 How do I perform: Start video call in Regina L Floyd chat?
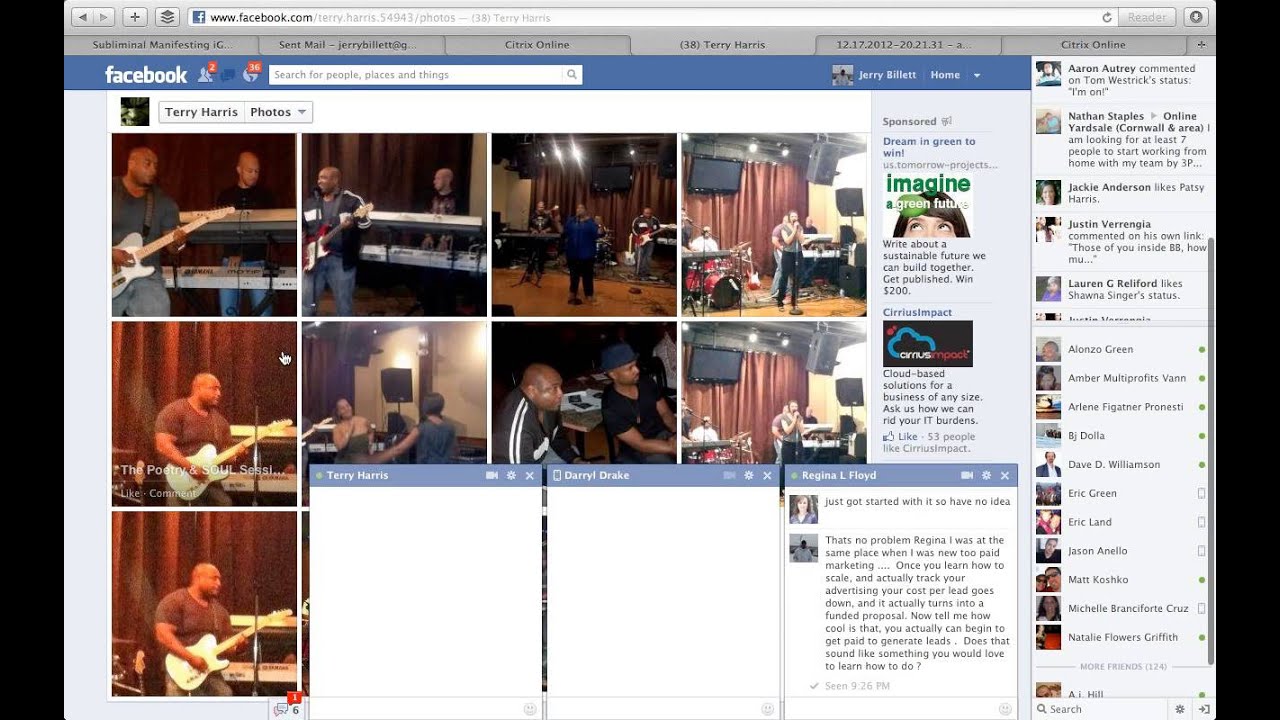click(967, 476)
